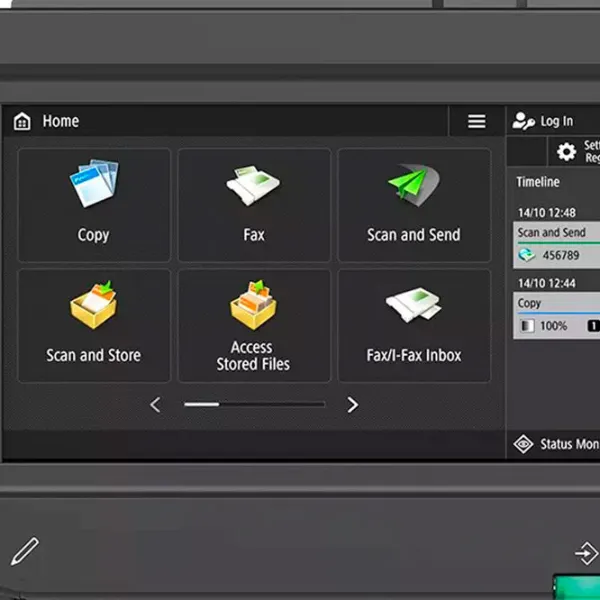The image size is (600, 600).
Task: Select the Copy 100% timeline entry
Action: click(x=557, y=316)
